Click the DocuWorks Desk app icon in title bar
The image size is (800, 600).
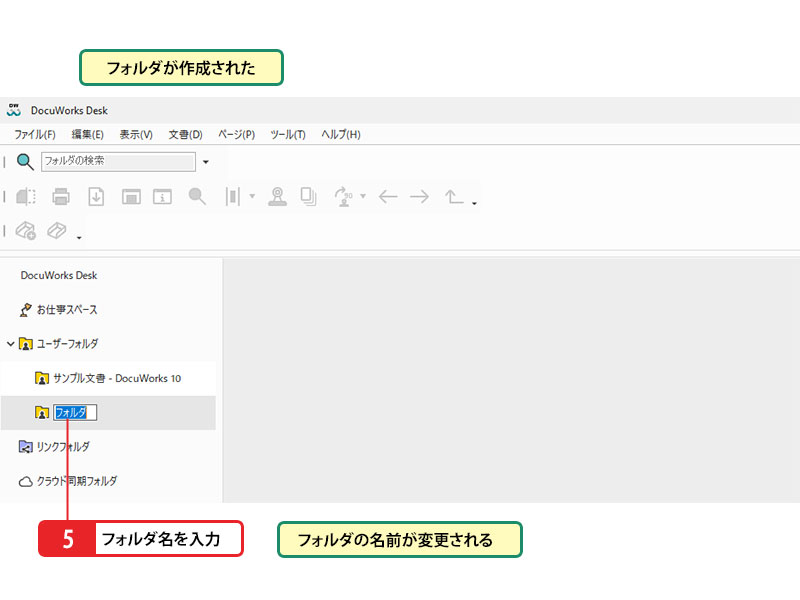tap(14, 110)
